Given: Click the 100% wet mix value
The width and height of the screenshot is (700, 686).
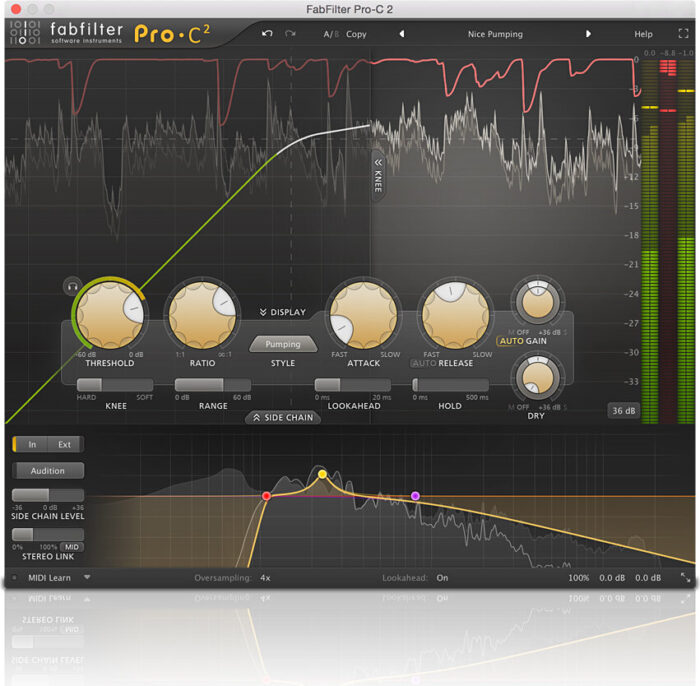Looking at the screenshot, I should (579, 578).
